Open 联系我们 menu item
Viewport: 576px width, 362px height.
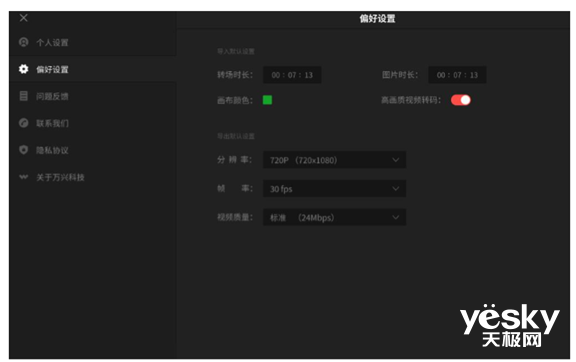click(x=93, y=123)
